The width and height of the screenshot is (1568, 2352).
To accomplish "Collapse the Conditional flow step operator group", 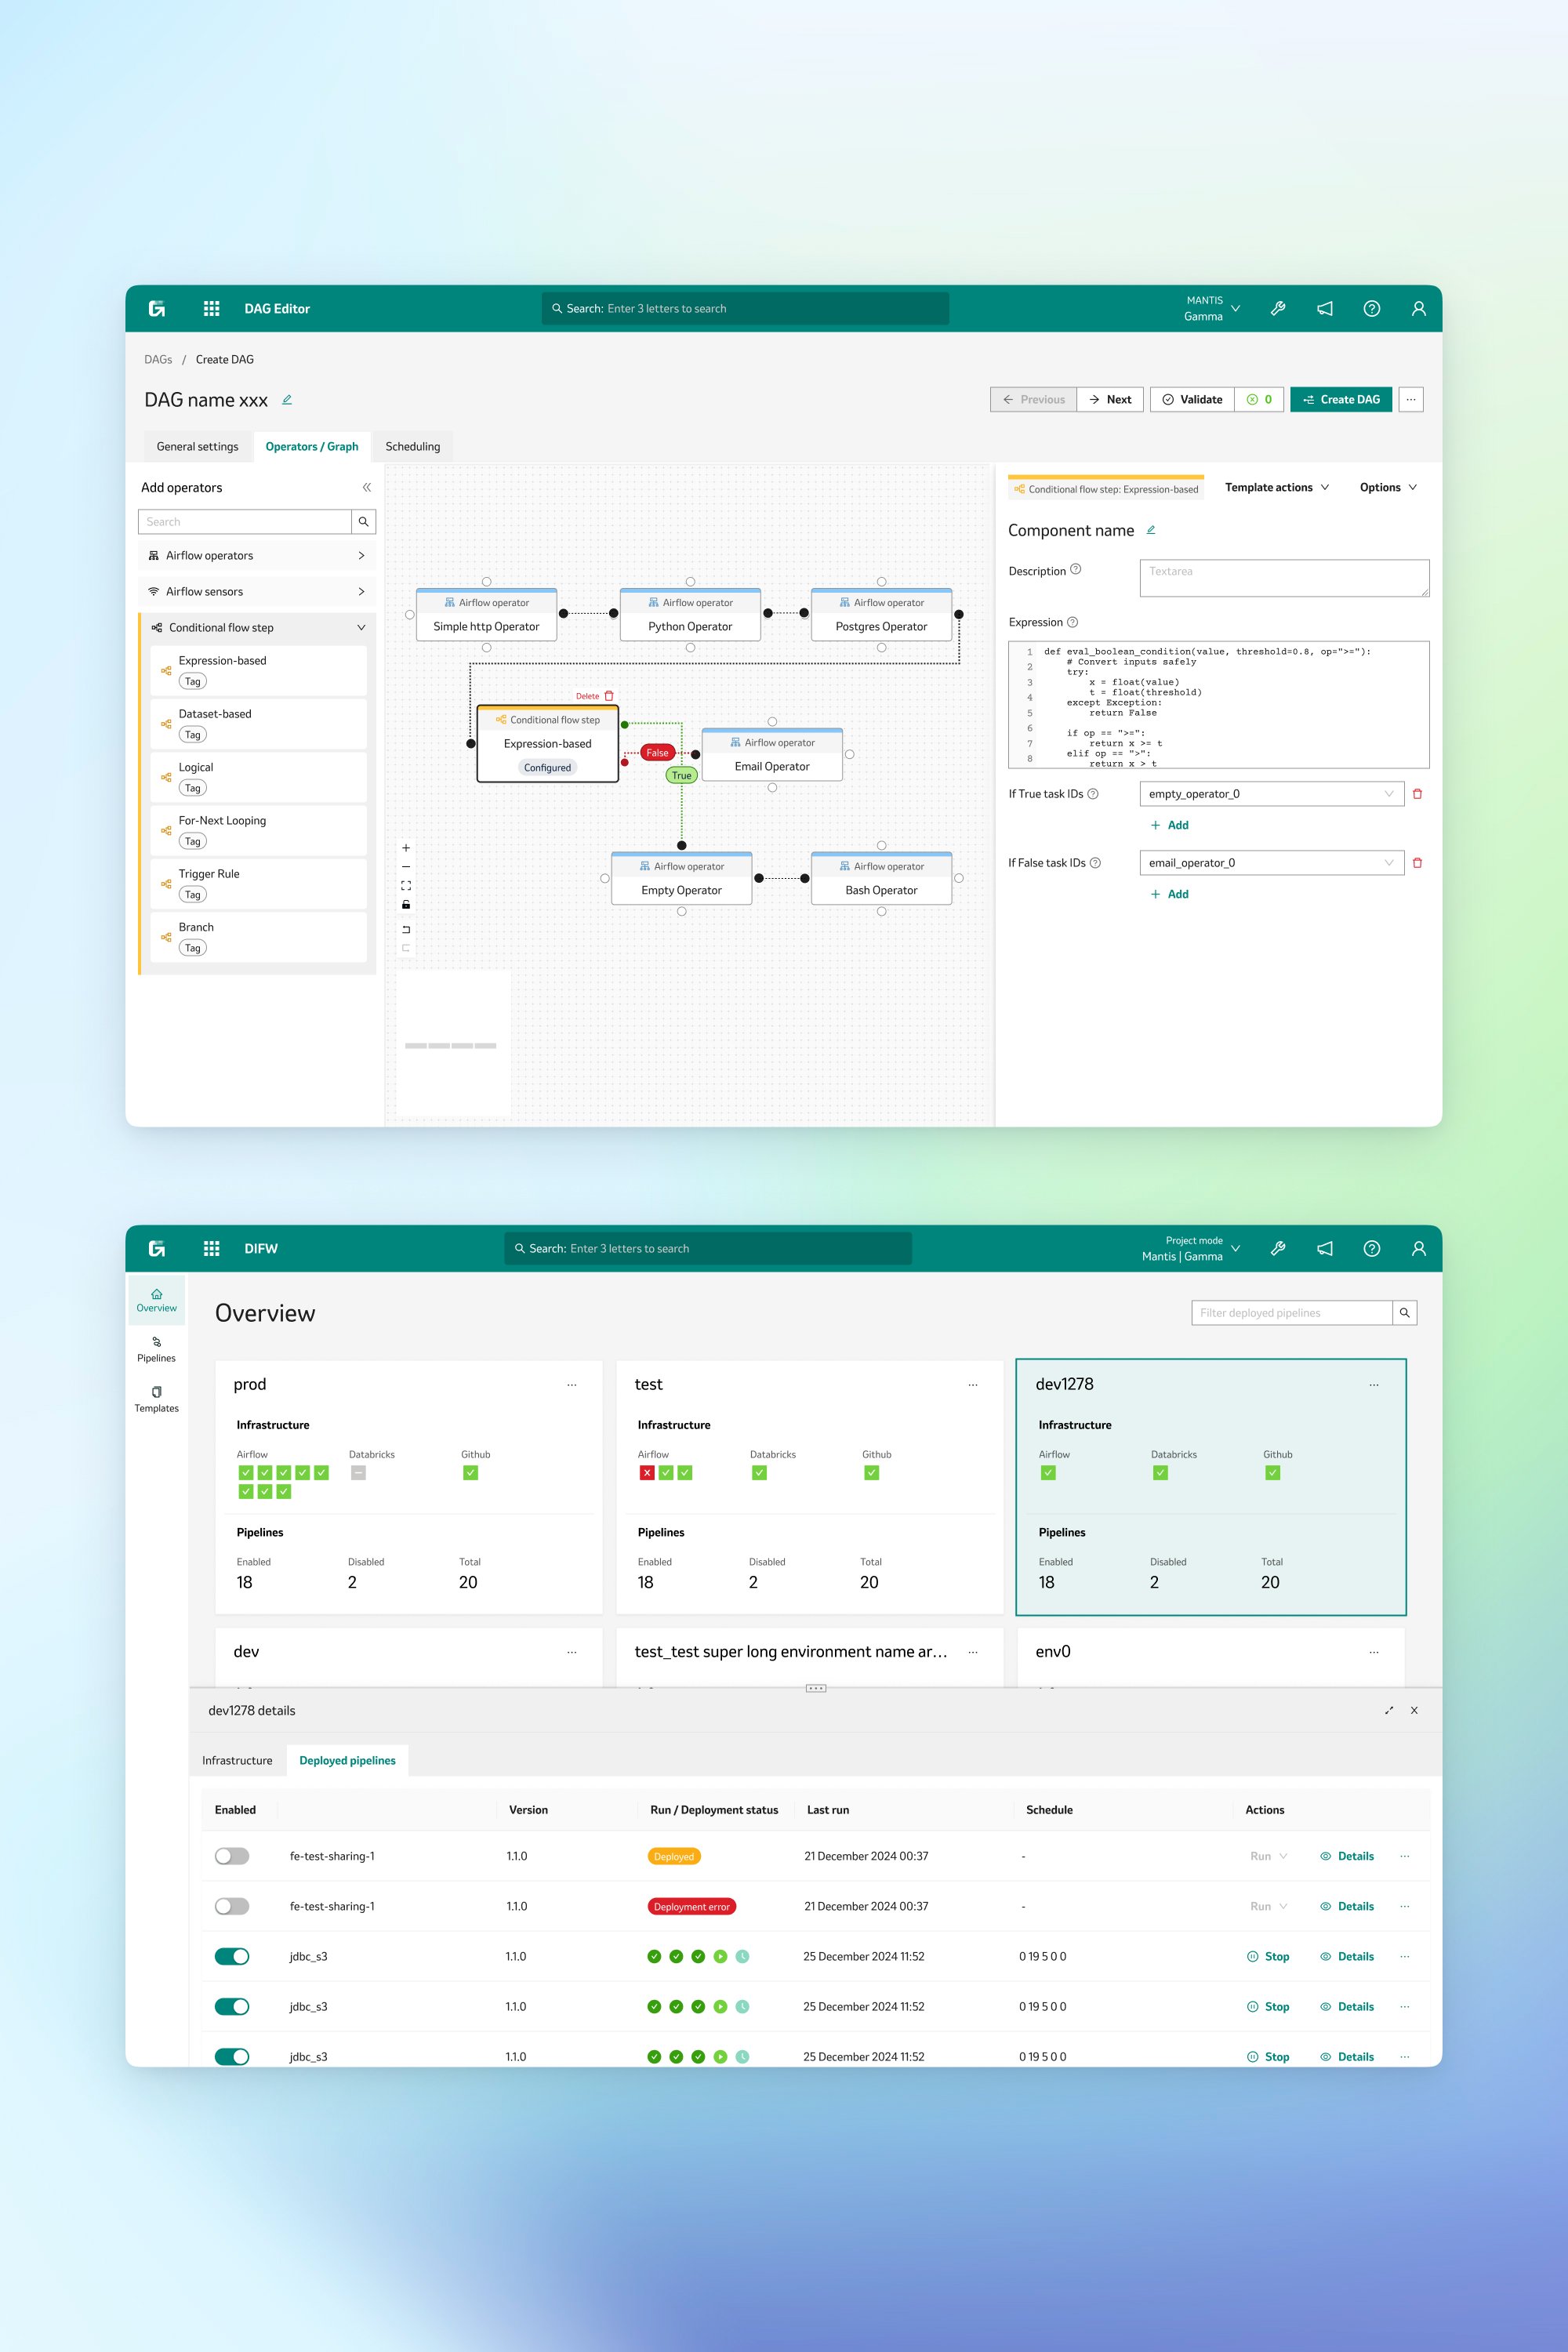I will (x=361, y=627).
